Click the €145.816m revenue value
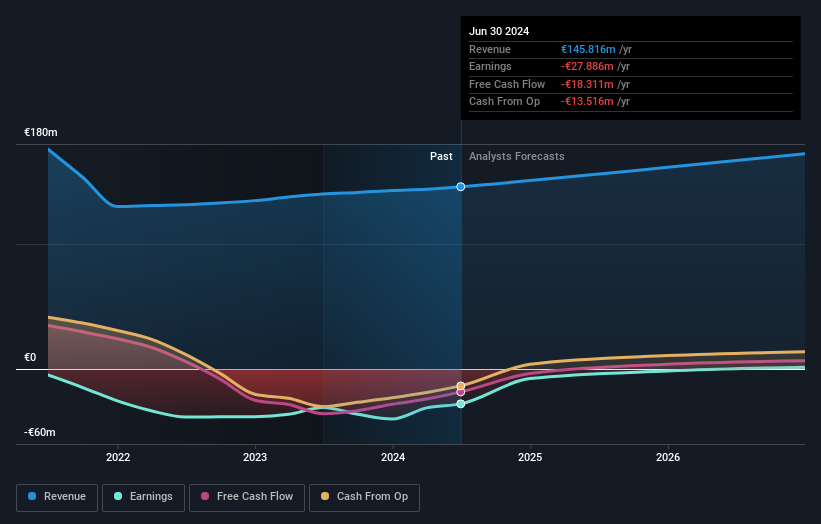The width and height of the screenshot is (821, 524). click(x=588, y=49)
